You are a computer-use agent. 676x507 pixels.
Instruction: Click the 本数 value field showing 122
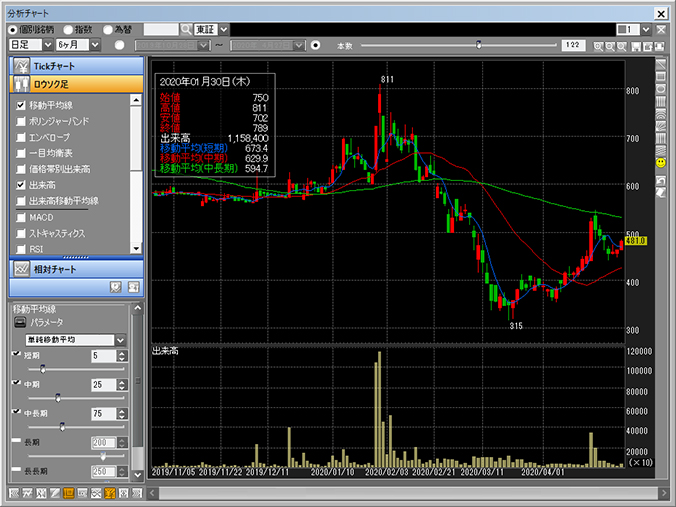573,45
